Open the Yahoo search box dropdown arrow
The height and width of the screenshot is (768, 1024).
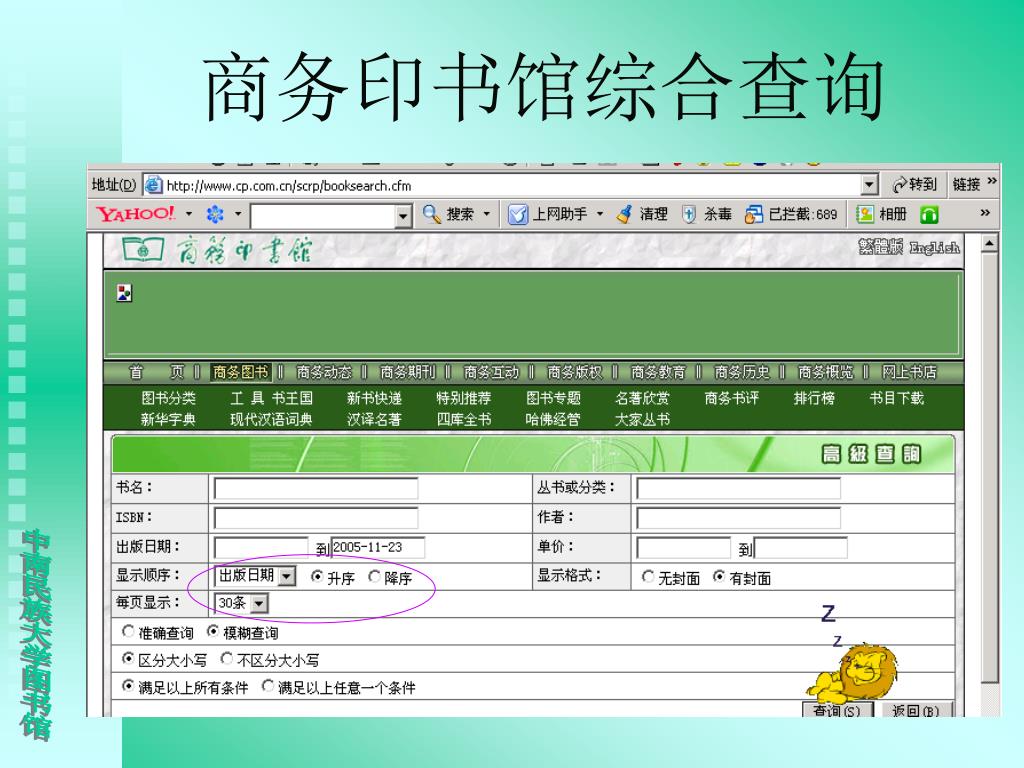[x=404, y=216]
